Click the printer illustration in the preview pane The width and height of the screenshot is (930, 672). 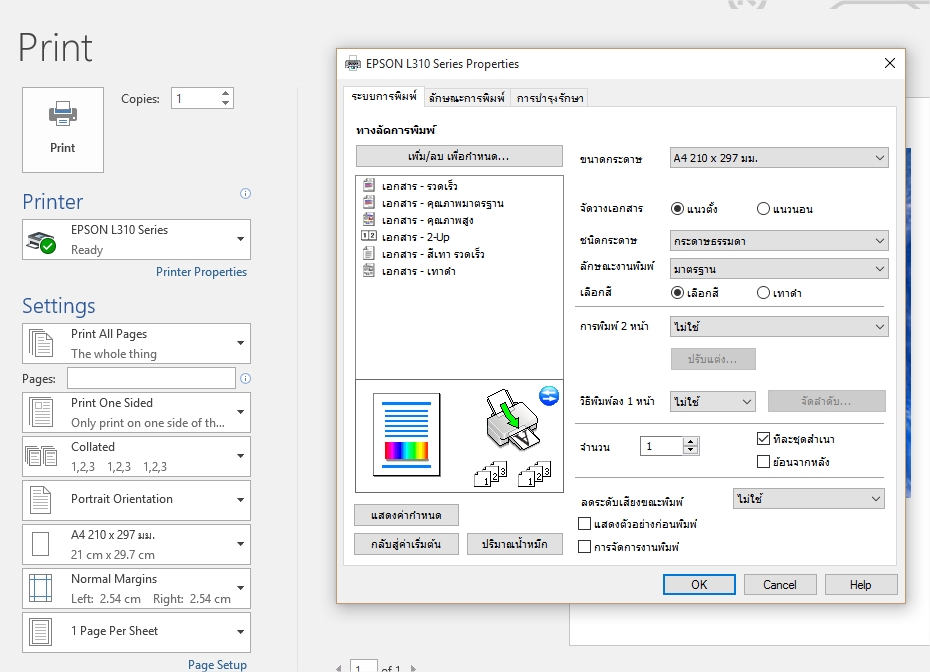[512, 419]
